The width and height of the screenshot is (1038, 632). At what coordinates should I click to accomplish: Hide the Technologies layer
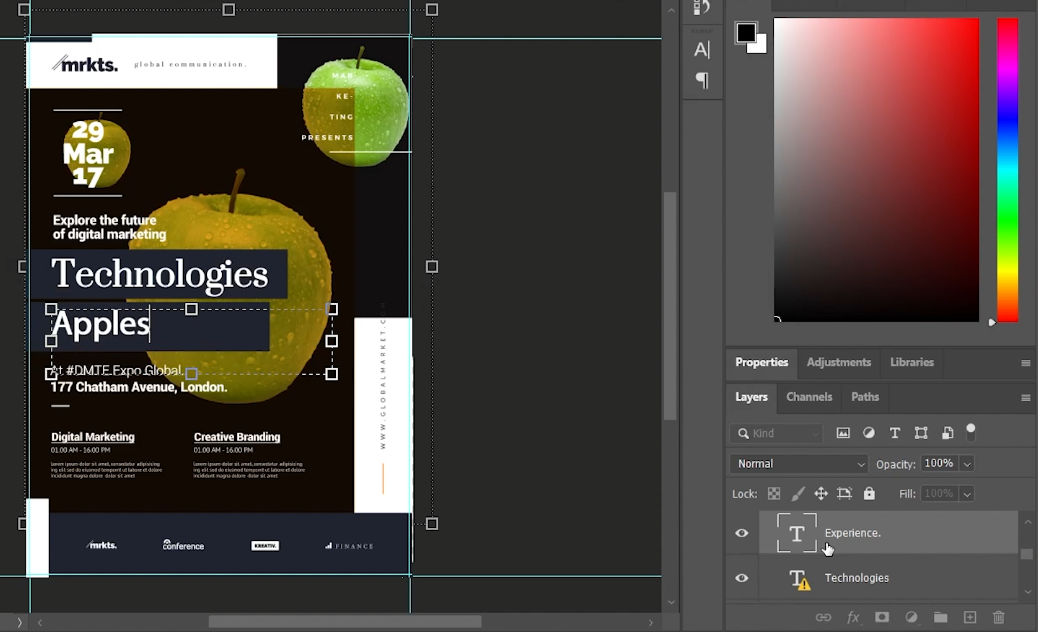point(742,578)
